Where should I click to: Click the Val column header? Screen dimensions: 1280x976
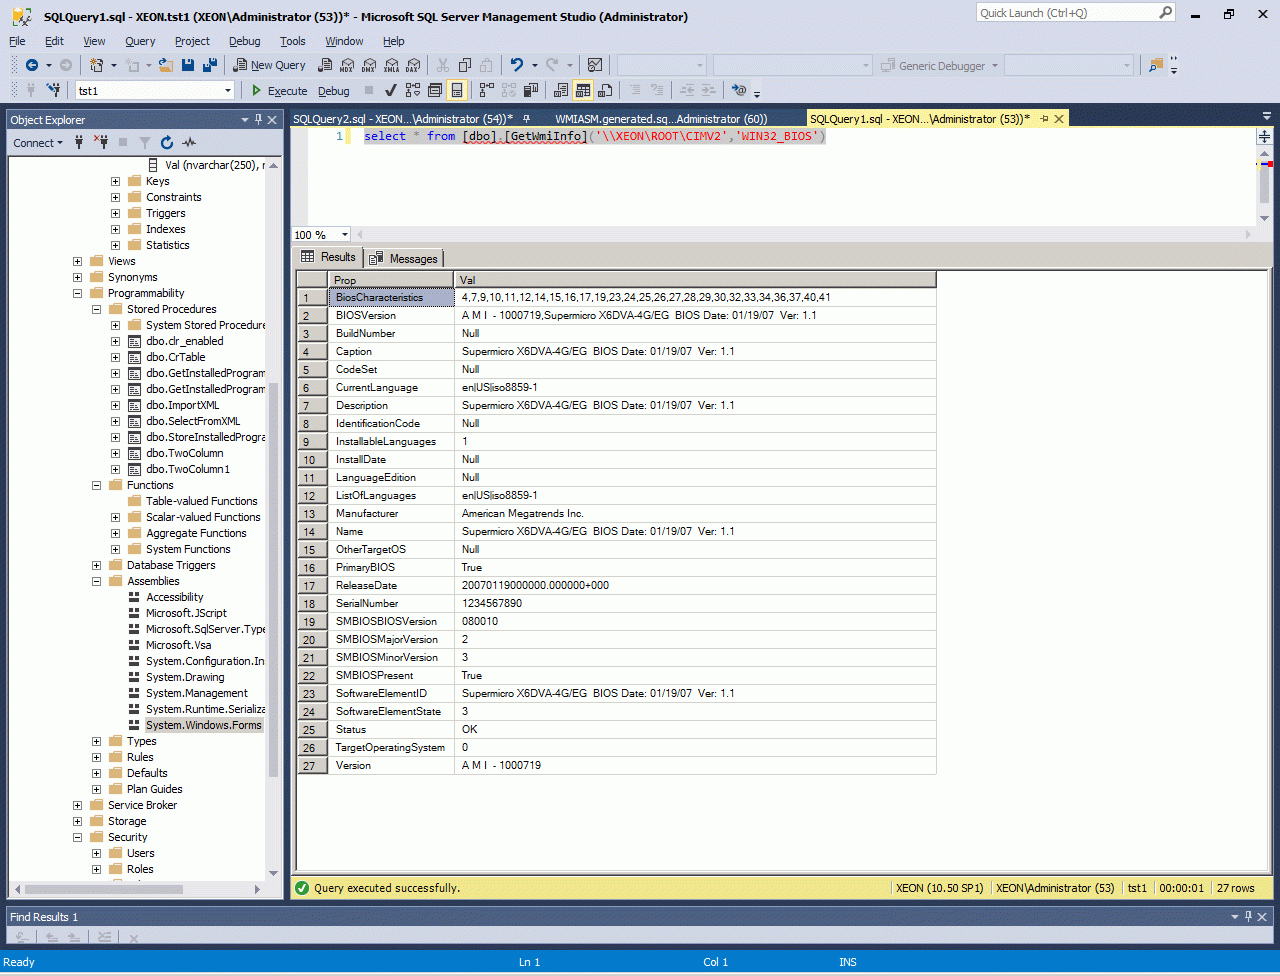[695, 280]
